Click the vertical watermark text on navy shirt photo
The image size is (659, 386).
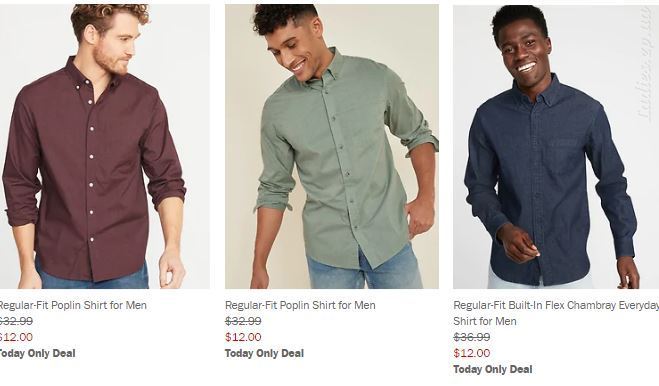645,63
